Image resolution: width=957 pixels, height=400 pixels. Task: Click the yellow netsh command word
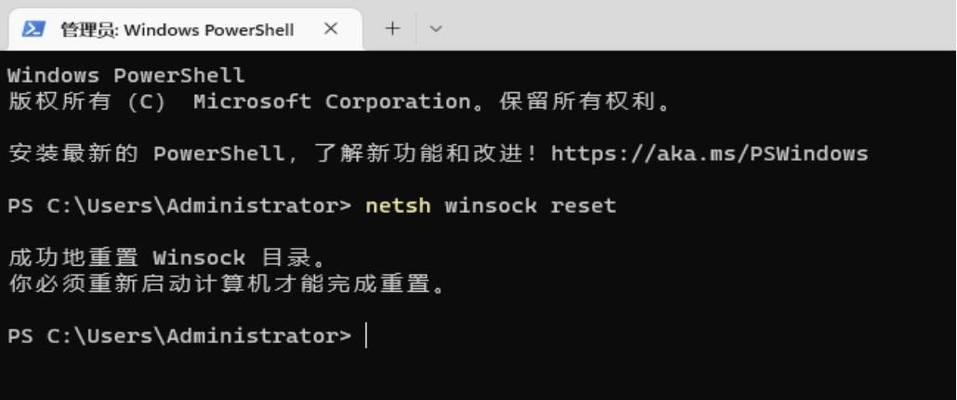tap(398, 206)
